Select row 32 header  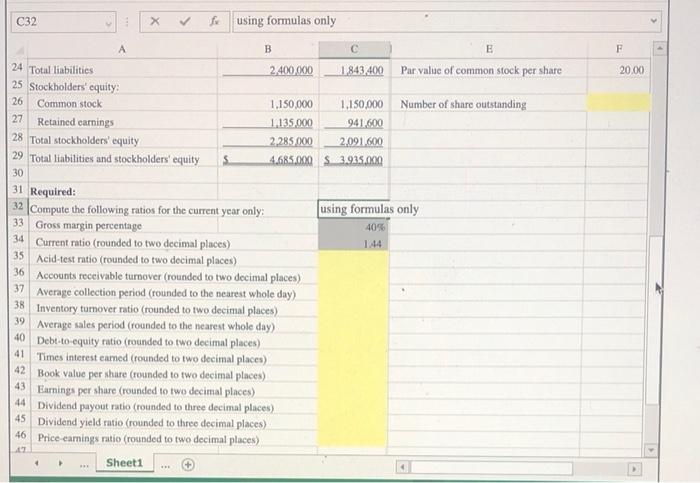click(18, 206)
